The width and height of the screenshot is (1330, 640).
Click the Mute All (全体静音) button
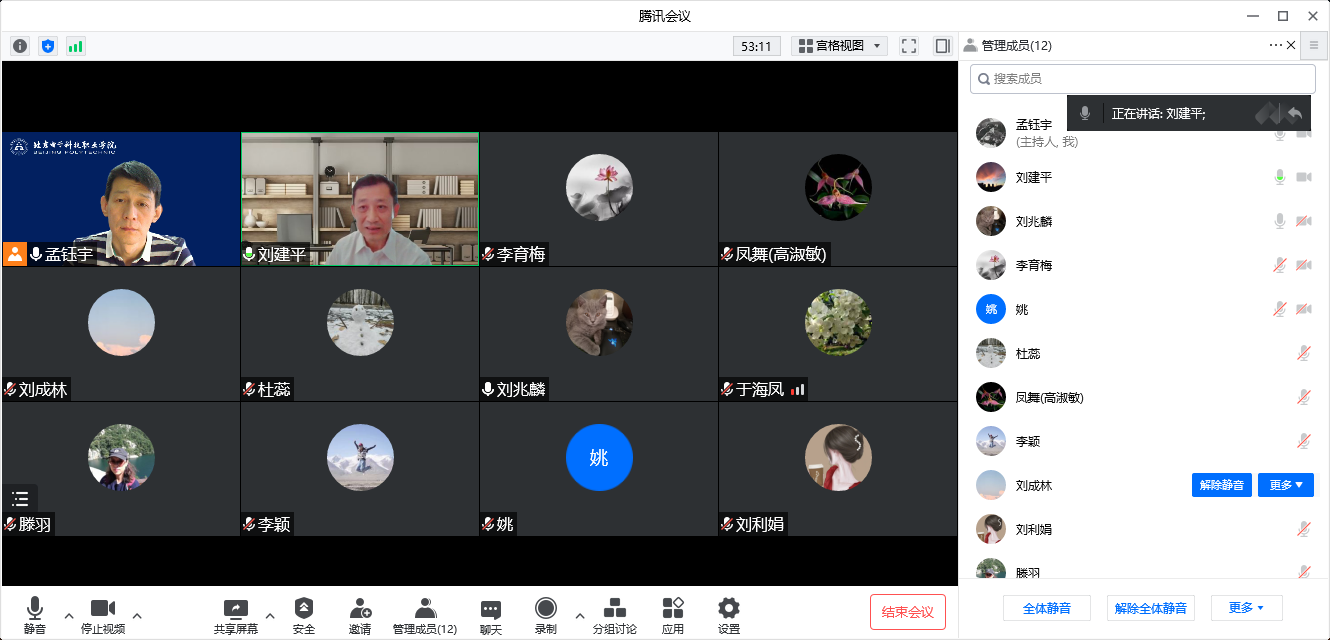tap(1047, 608)
